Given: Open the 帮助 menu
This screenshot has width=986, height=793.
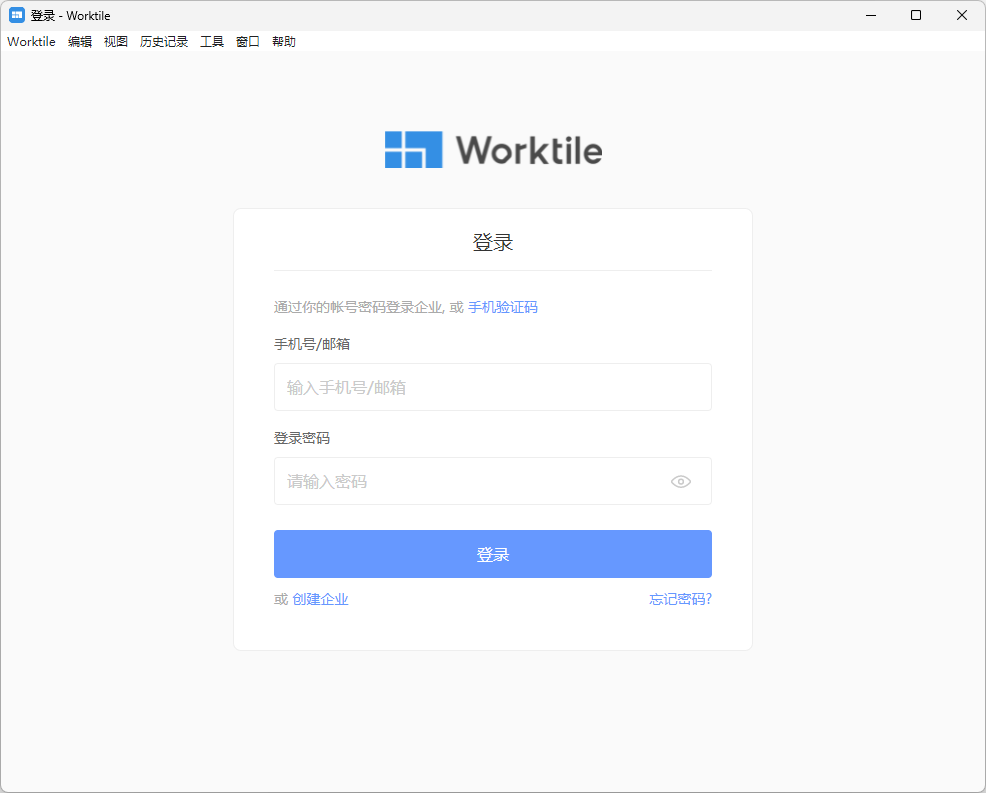Looking at the screenshot, I should click(283, 41).
